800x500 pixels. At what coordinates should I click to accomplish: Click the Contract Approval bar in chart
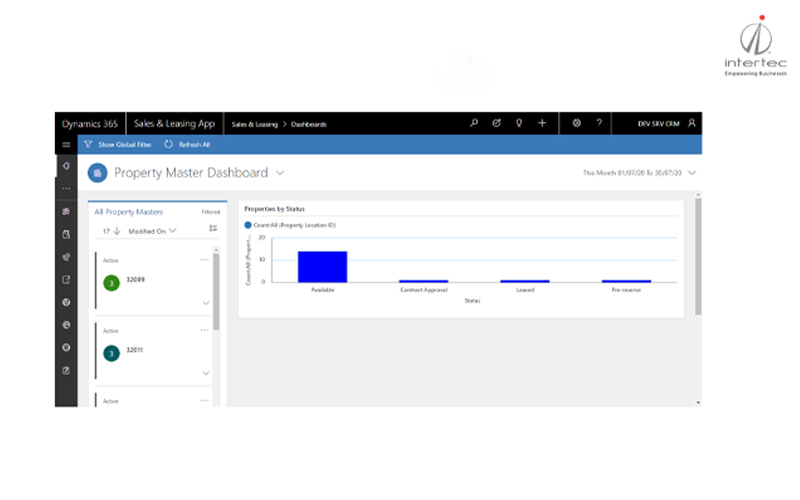point(423,281)
